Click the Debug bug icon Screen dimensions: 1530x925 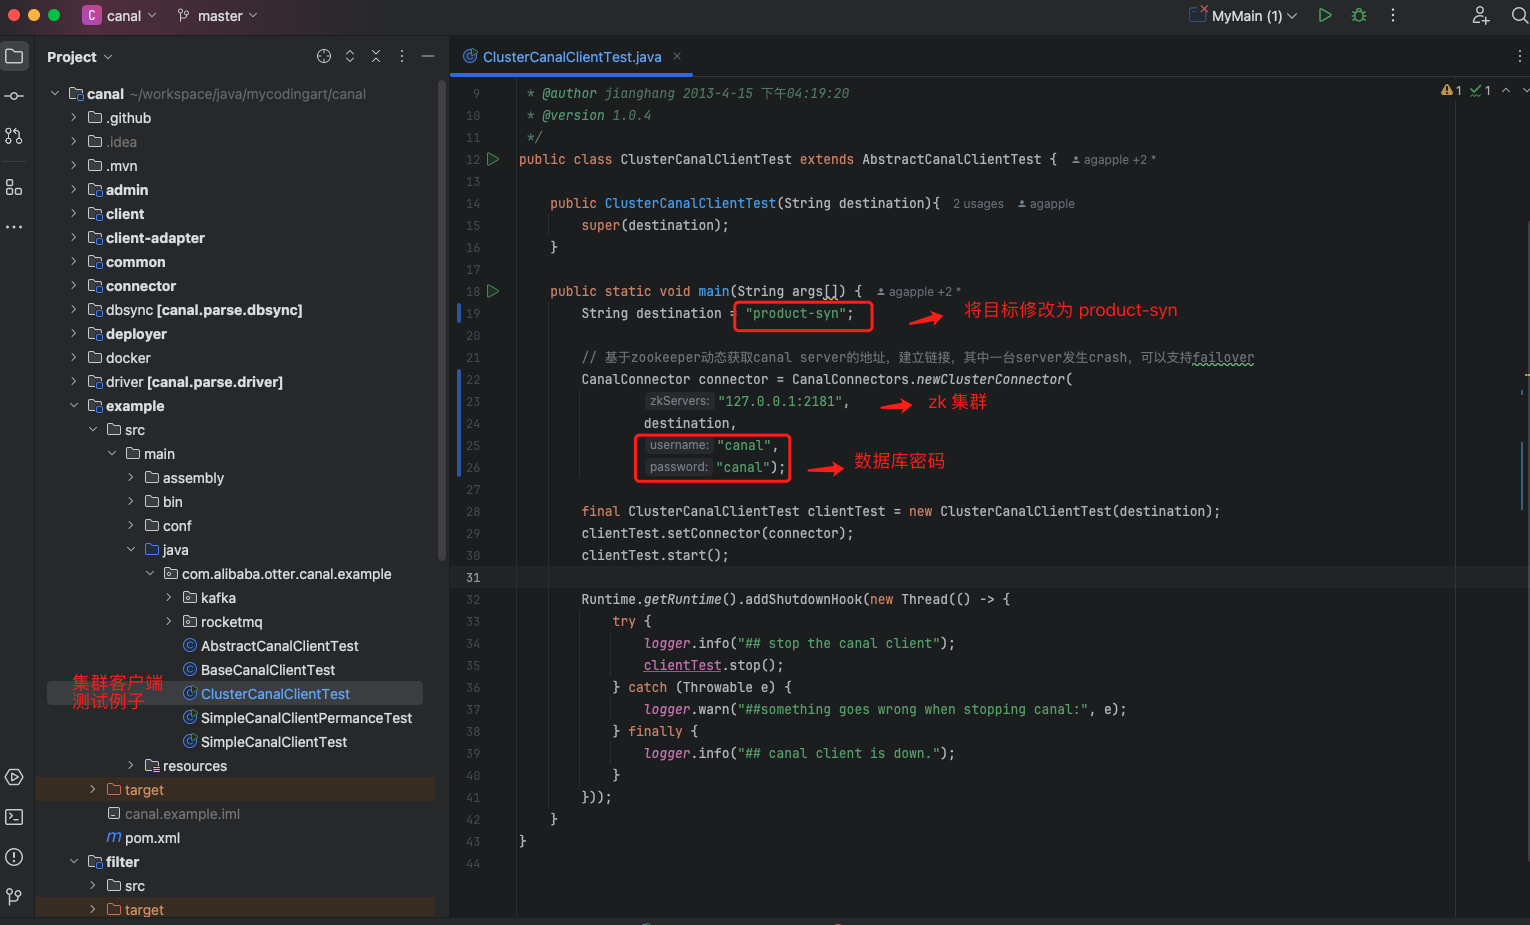[x=1359, y=15]
